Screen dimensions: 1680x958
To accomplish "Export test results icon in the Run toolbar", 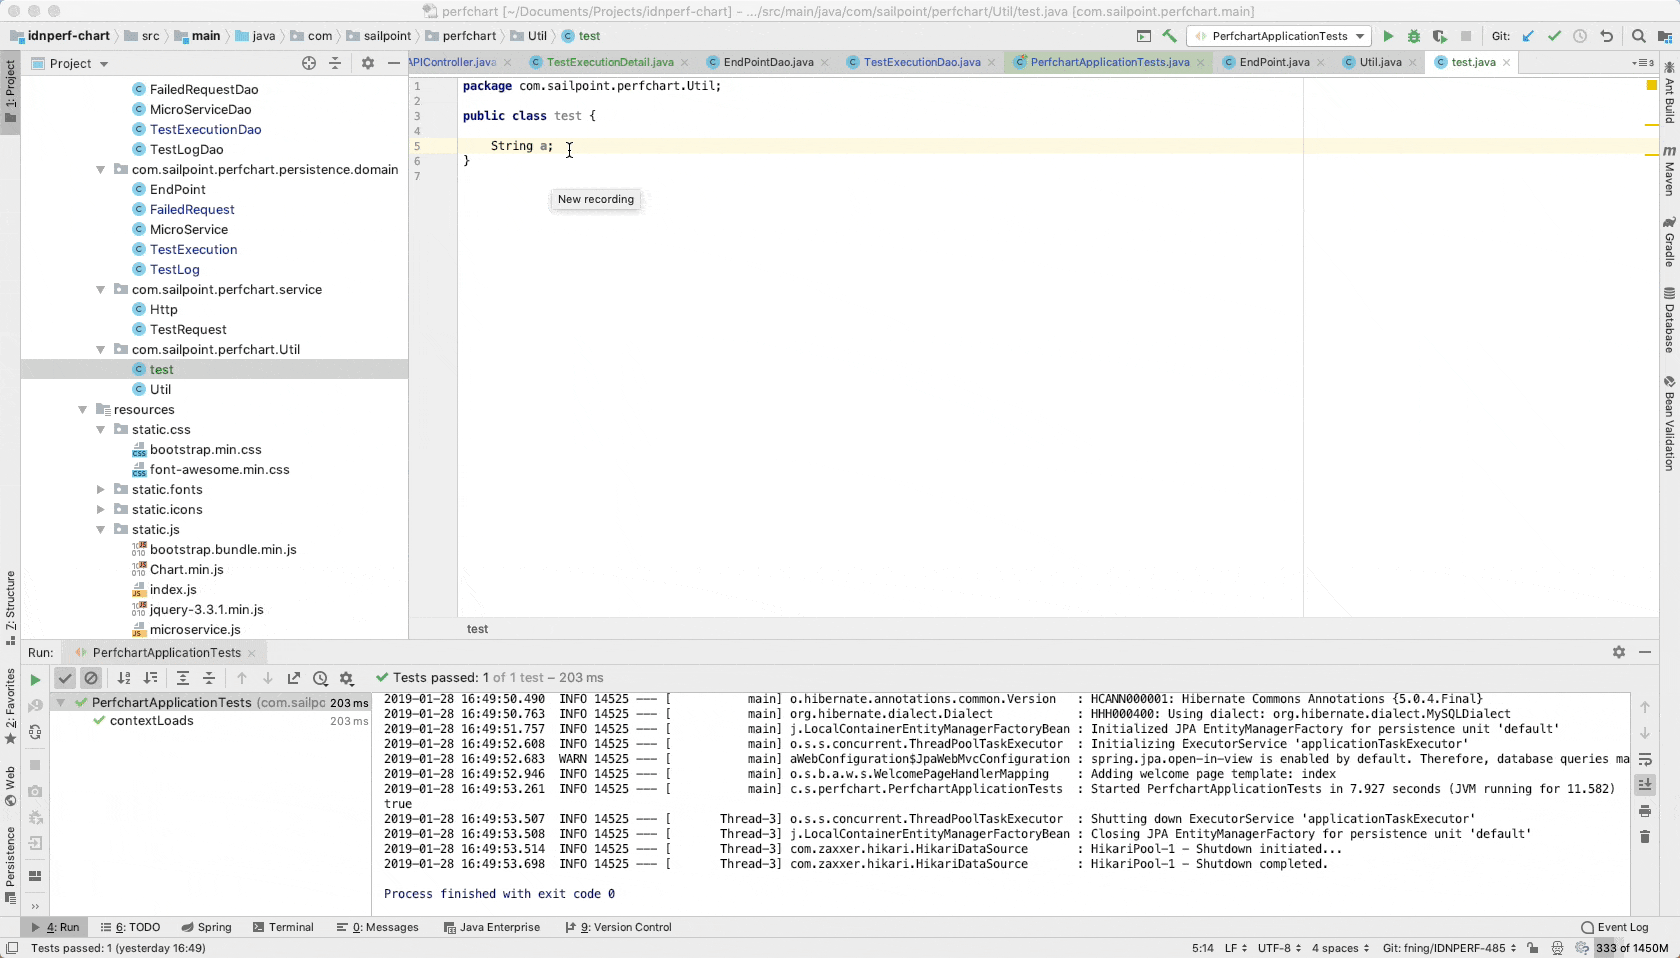I will (294, 678).
